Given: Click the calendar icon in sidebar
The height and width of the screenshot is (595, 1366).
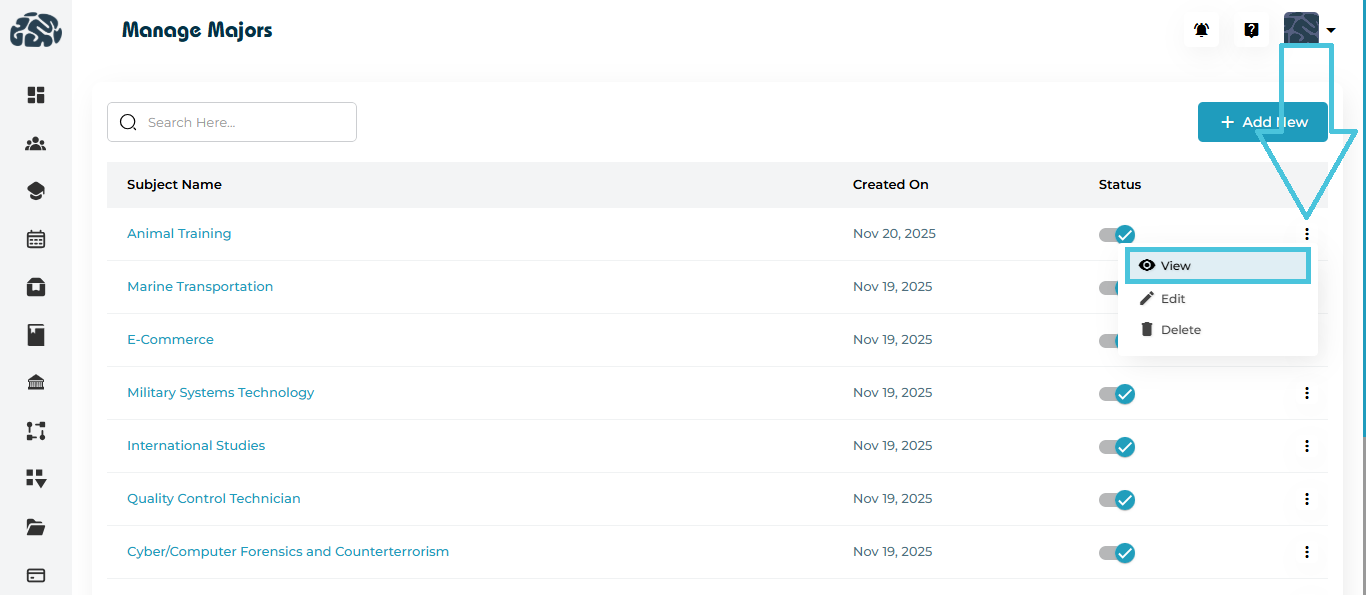Looking at the screenshot, I should coord(36,239).
